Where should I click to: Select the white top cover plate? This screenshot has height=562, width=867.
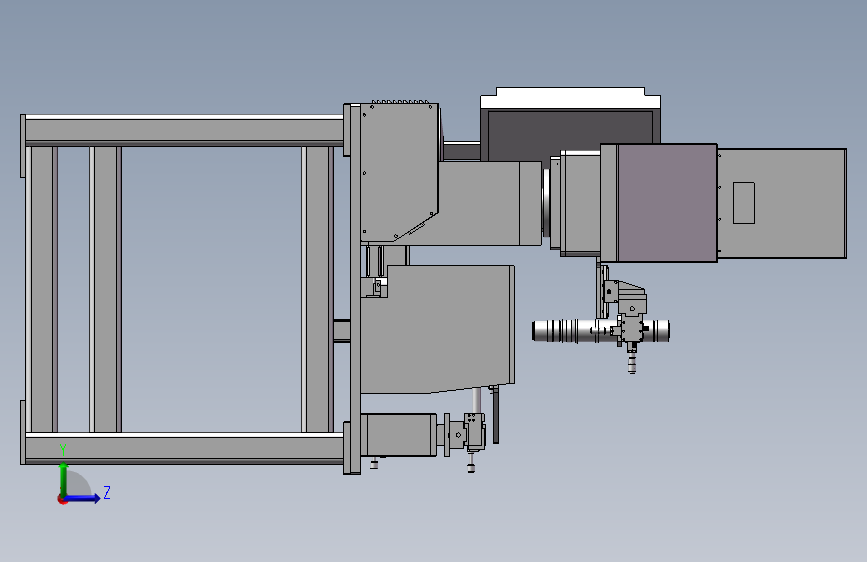coord(570,98)
